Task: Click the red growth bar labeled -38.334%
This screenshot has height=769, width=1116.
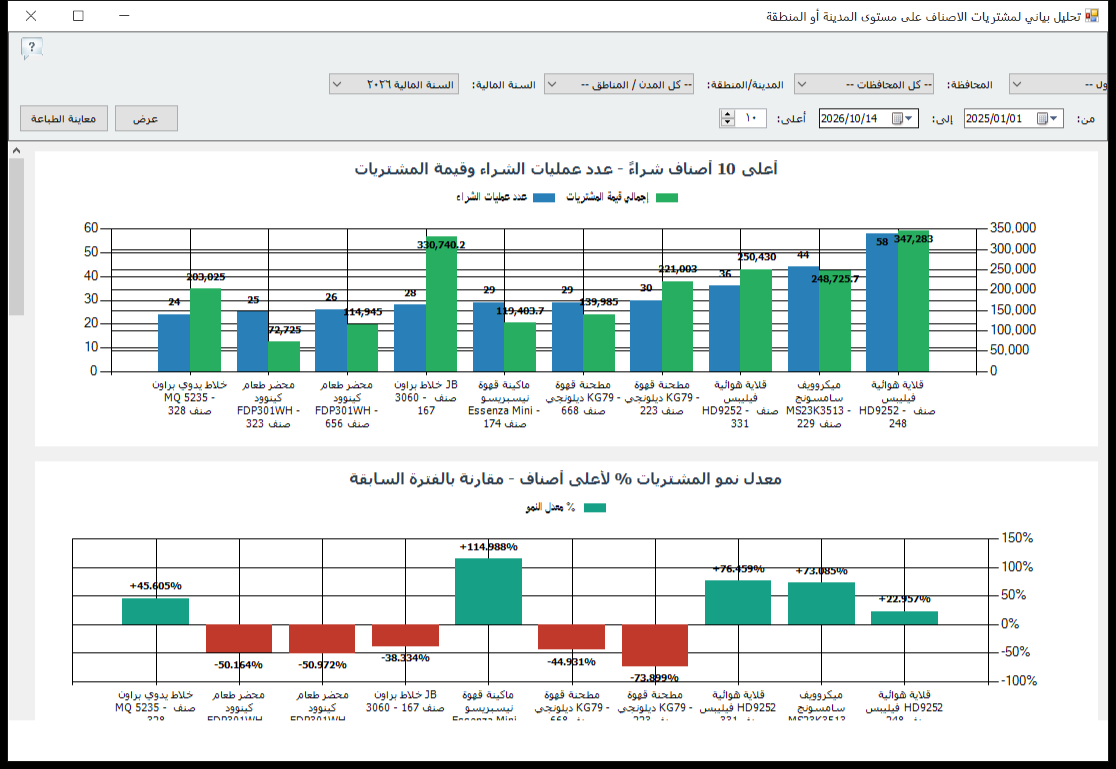Action: 406,635
